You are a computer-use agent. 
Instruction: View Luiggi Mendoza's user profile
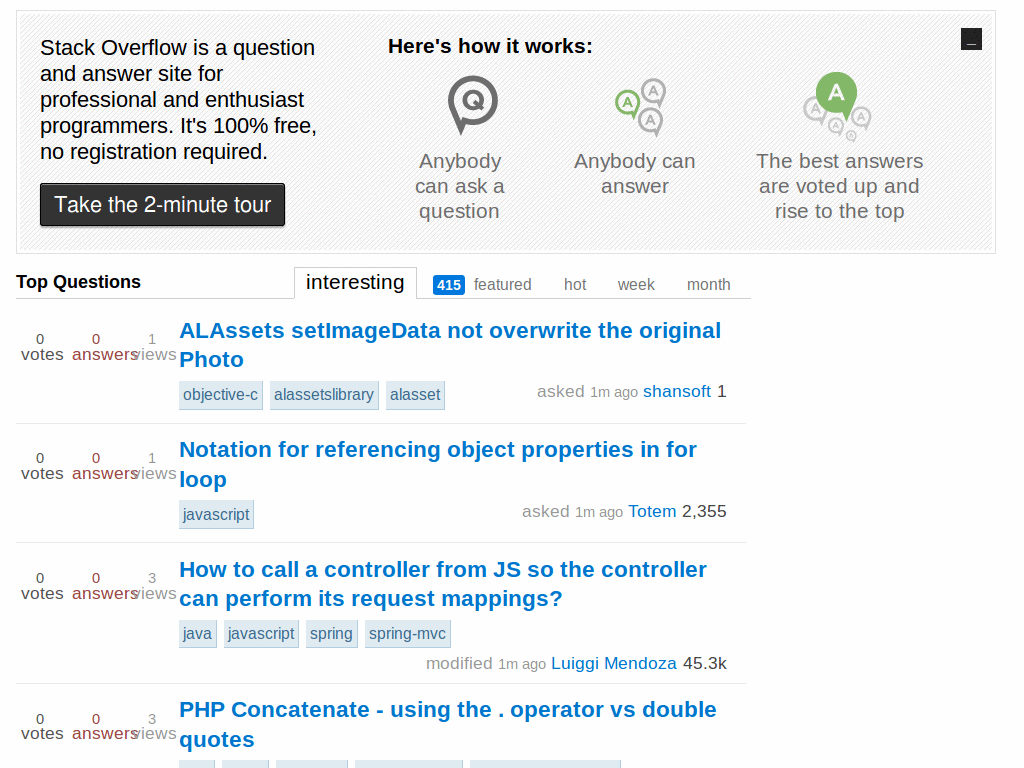tap(614, 663)
